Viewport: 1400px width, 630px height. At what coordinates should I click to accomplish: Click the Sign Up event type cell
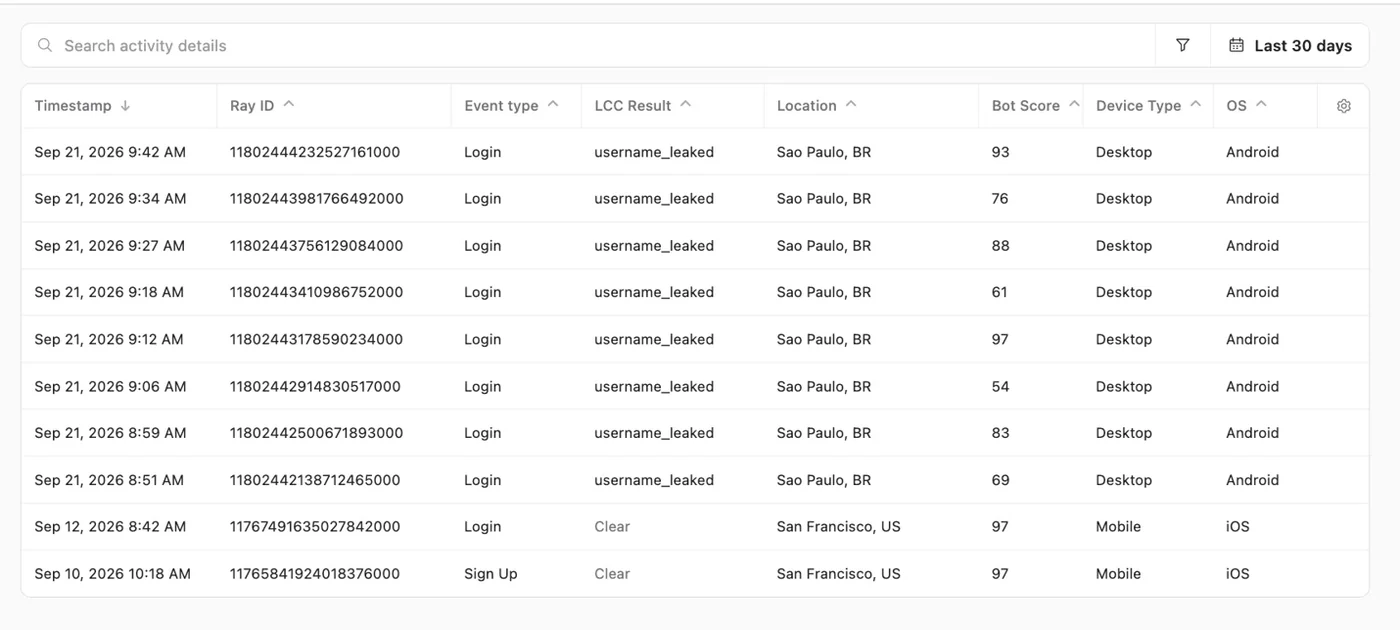[491, 574]
